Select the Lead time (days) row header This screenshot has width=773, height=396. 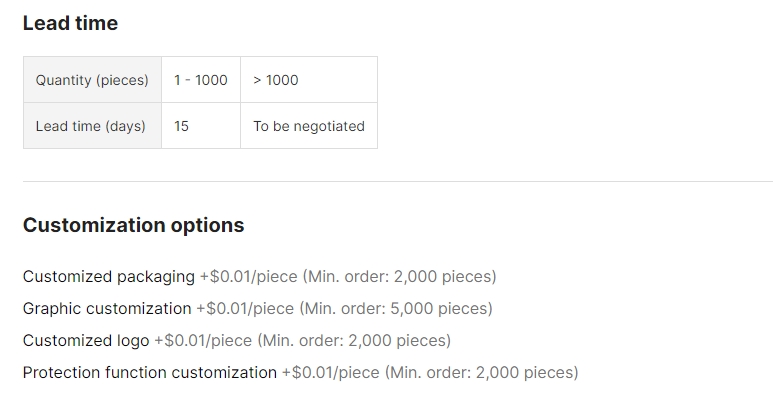92,126
